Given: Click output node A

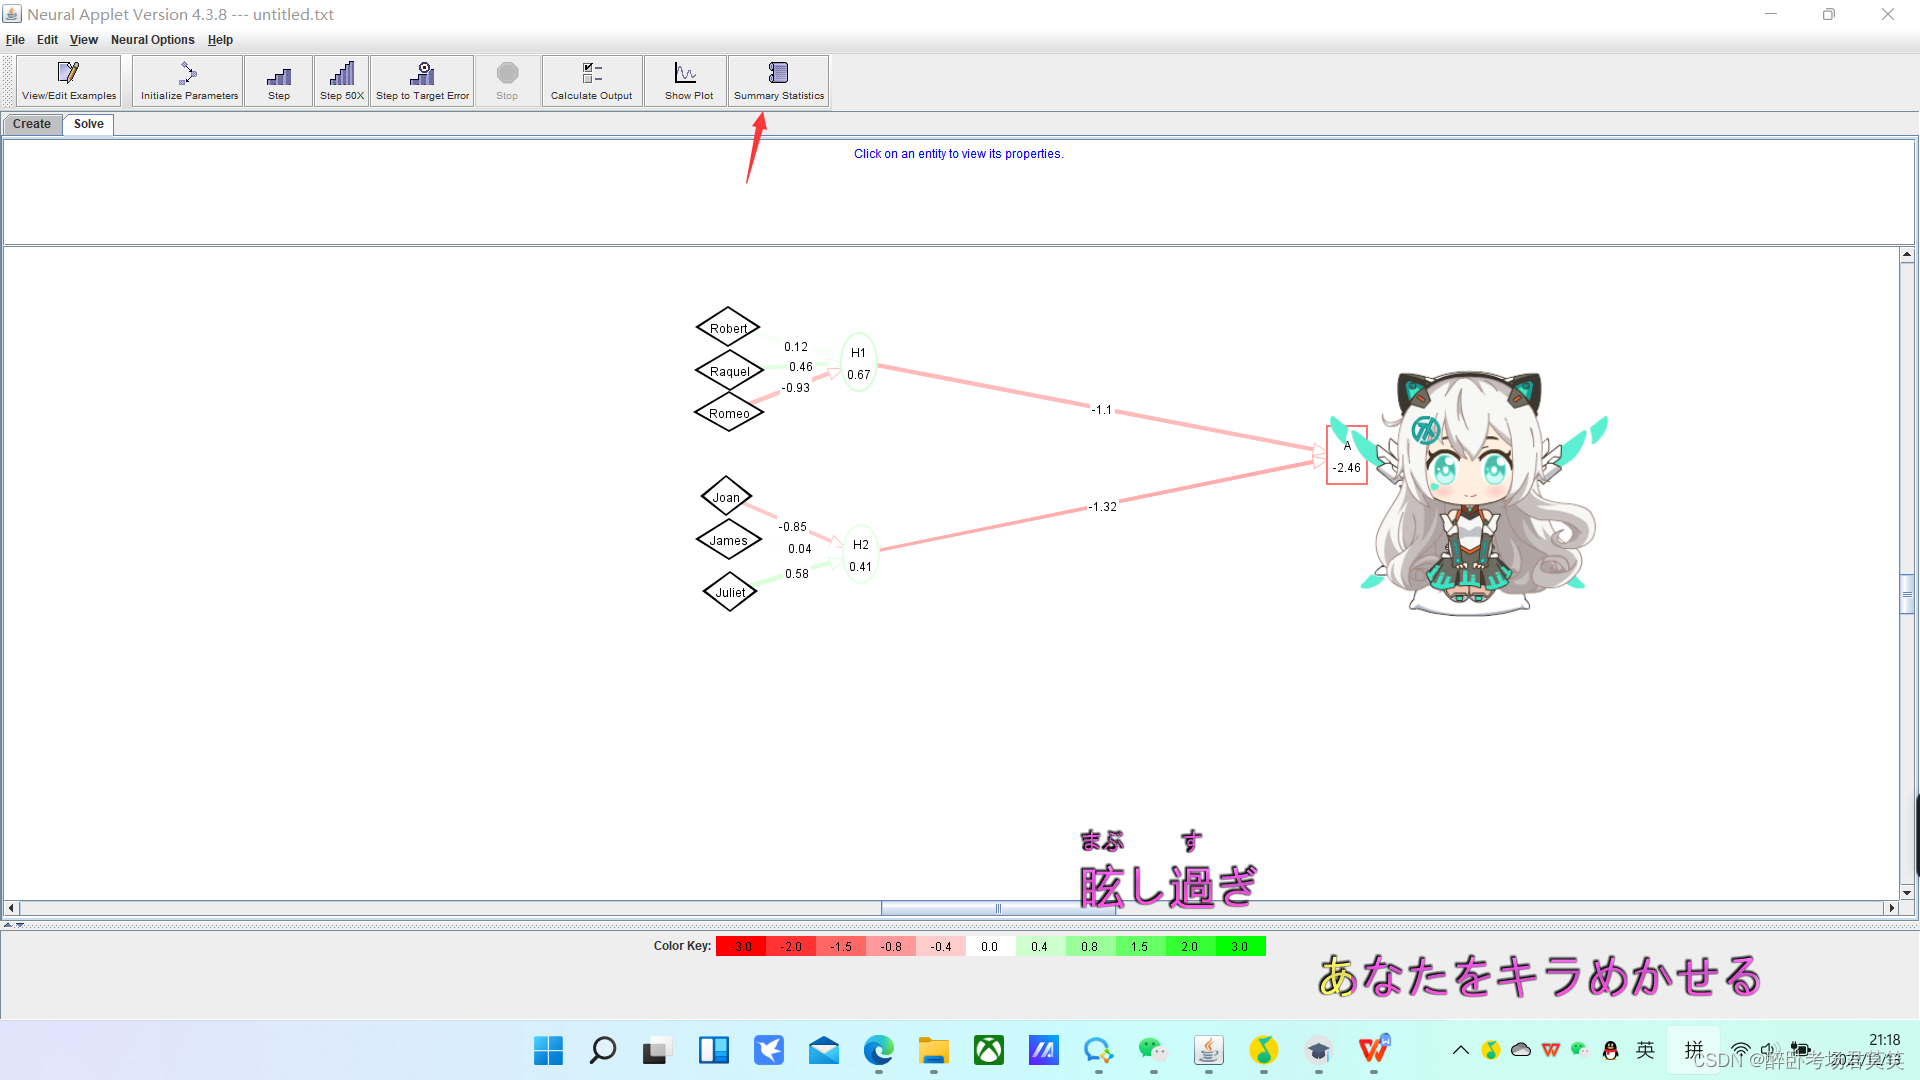Looking at the screenshot, I should click(1347, 456).
